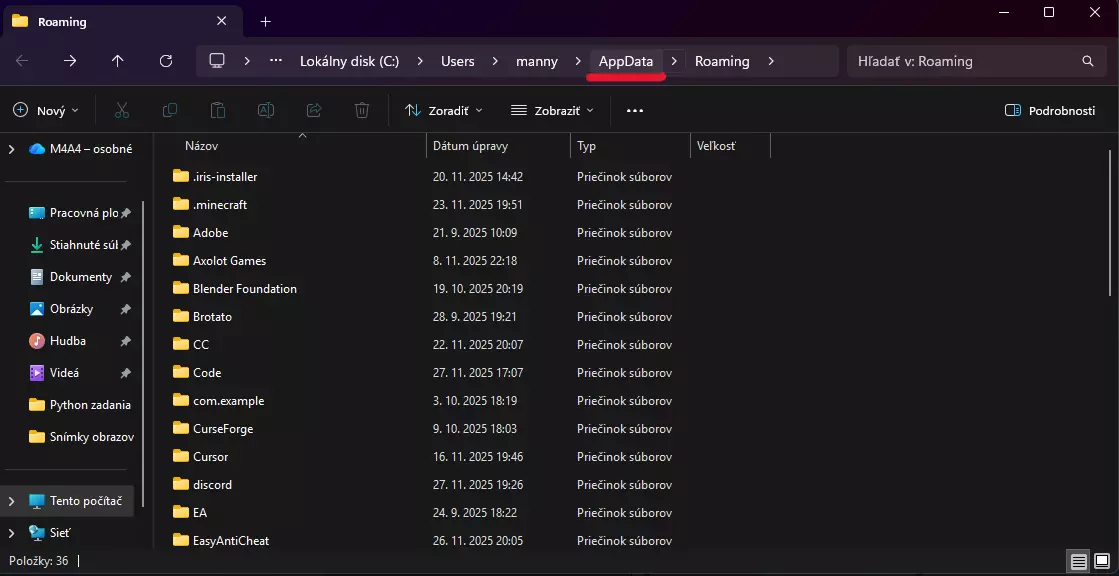Click the Share icon in toolbar

(x=314, y=110)
